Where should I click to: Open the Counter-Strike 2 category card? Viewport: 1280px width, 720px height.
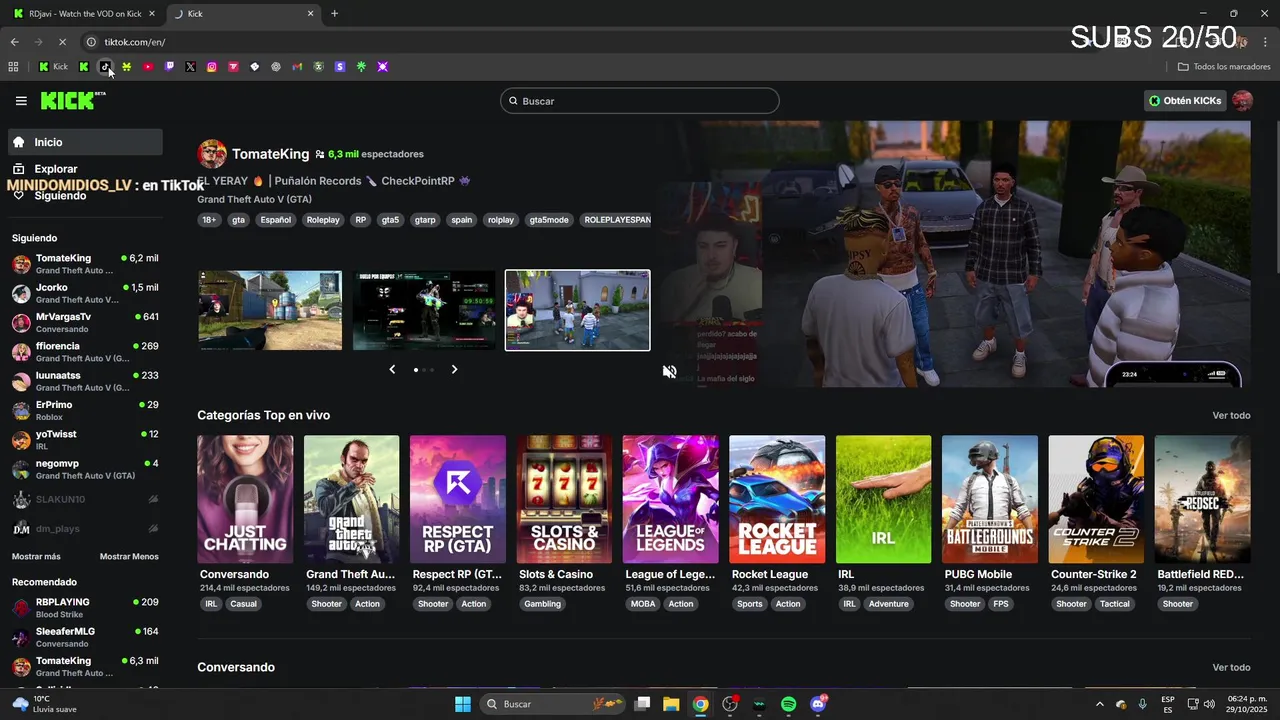[1096, 499]
